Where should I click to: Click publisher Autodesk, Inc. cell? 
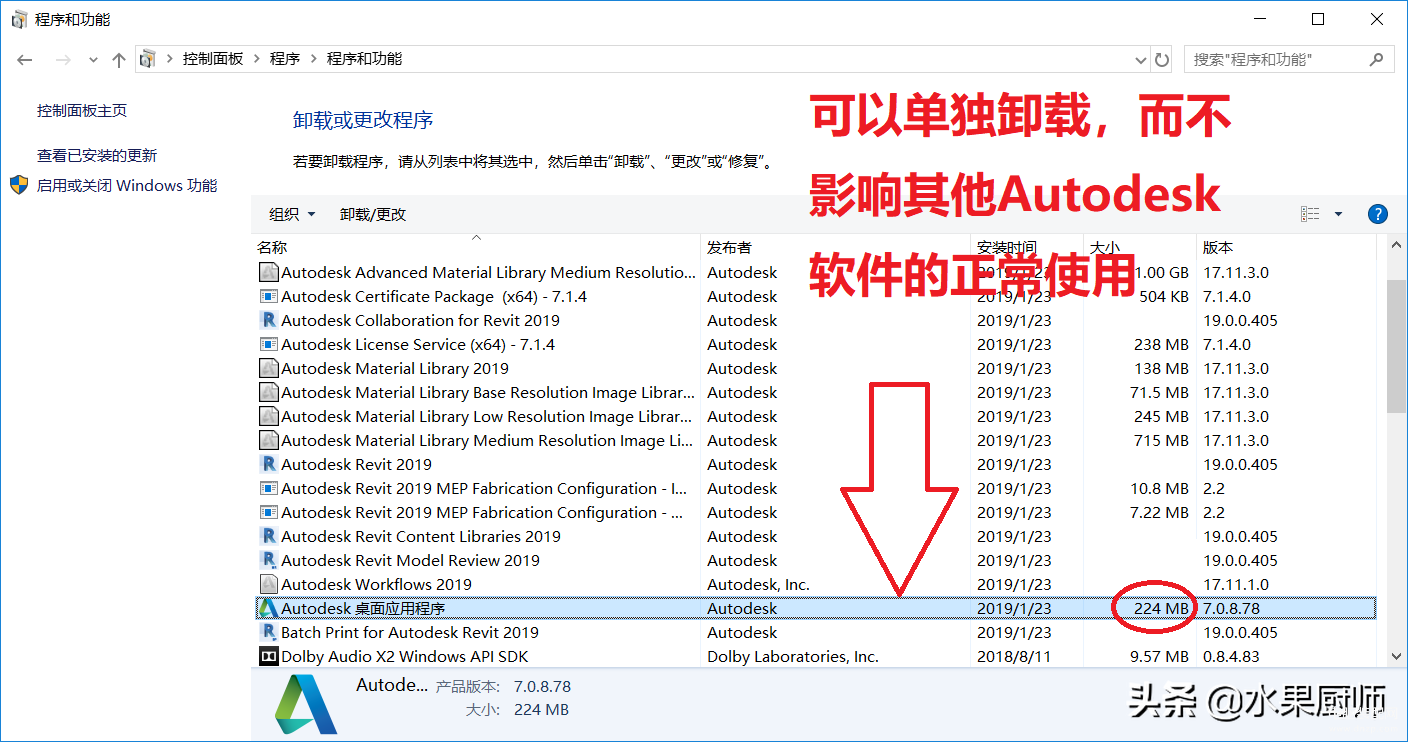(x=758, y=584)
